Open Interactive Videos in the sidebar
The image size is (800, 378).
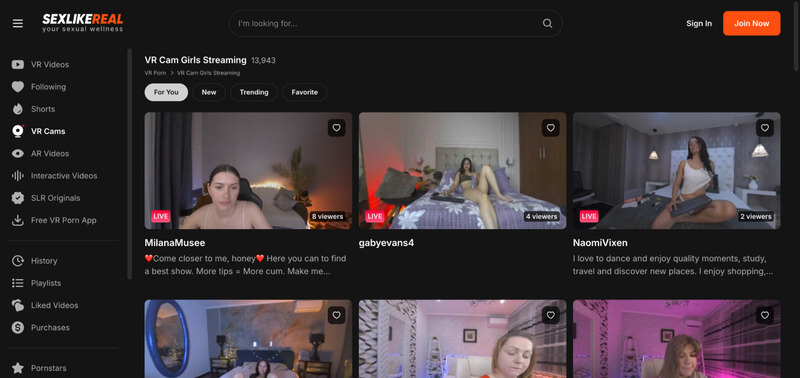coord(64,175)
